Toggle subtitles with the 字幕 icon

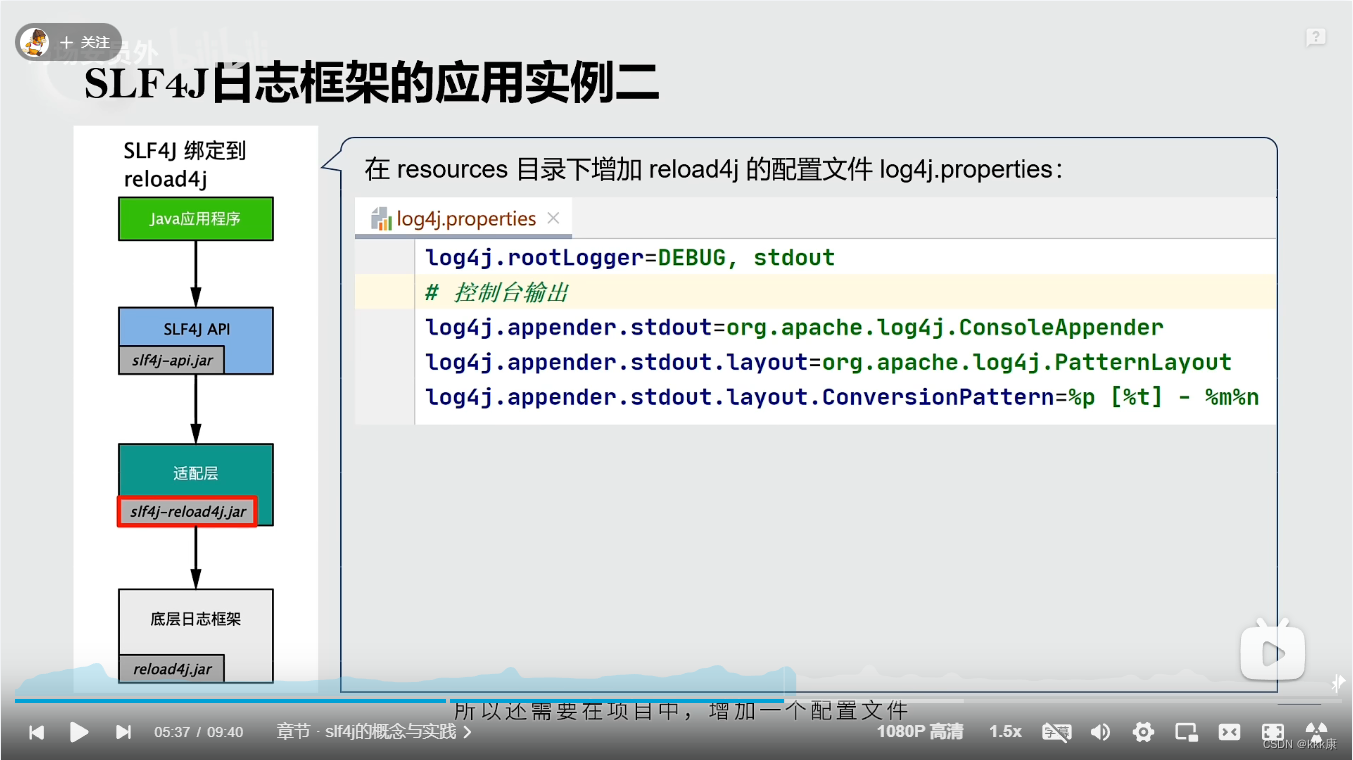(x=1056, y=732)
